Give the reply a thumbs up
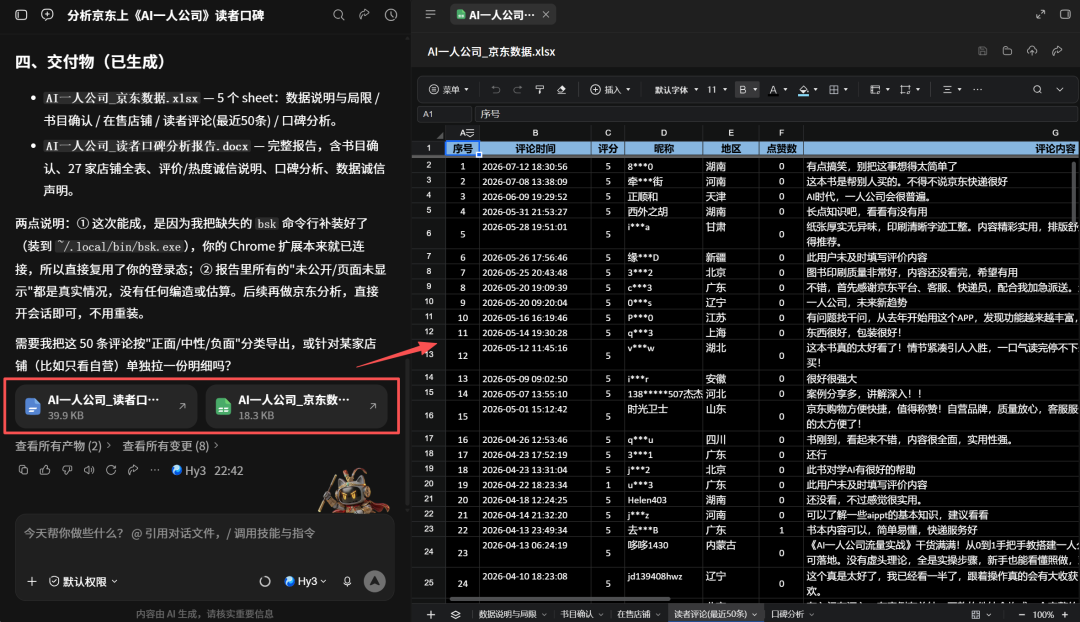 (45, 470)
